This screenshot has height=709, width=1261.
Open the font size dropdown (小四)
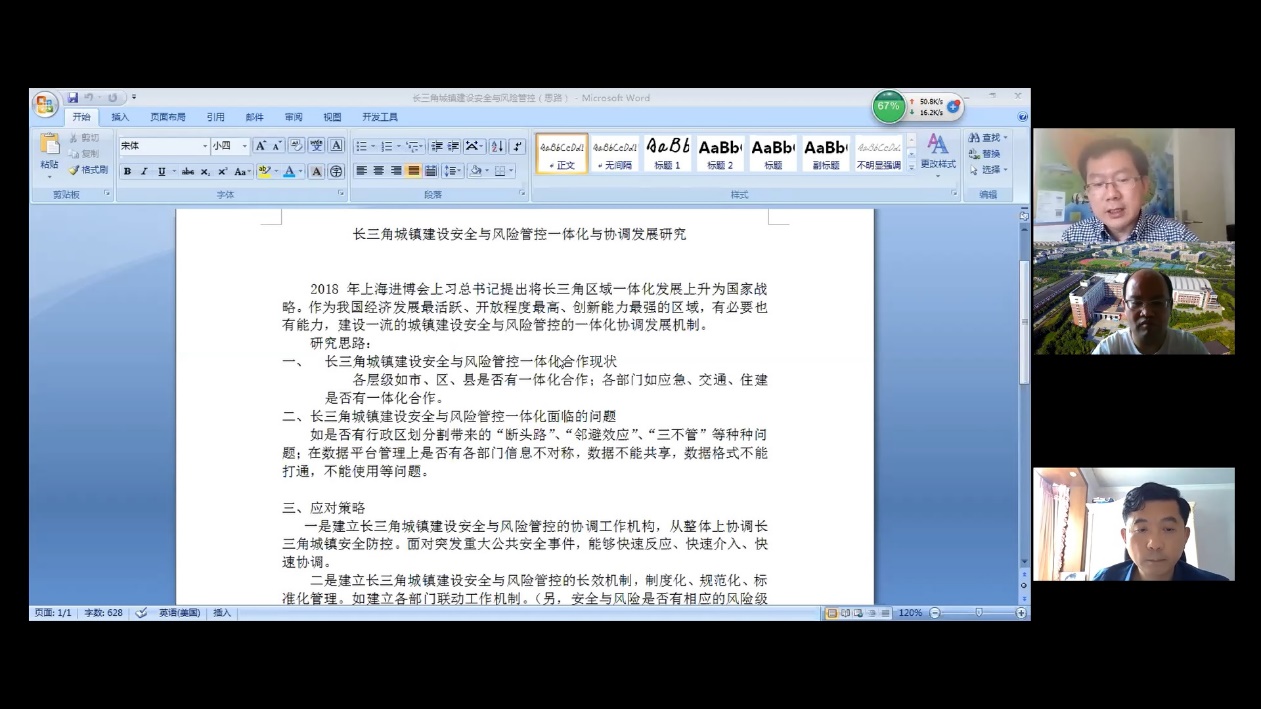pos(244,146)
